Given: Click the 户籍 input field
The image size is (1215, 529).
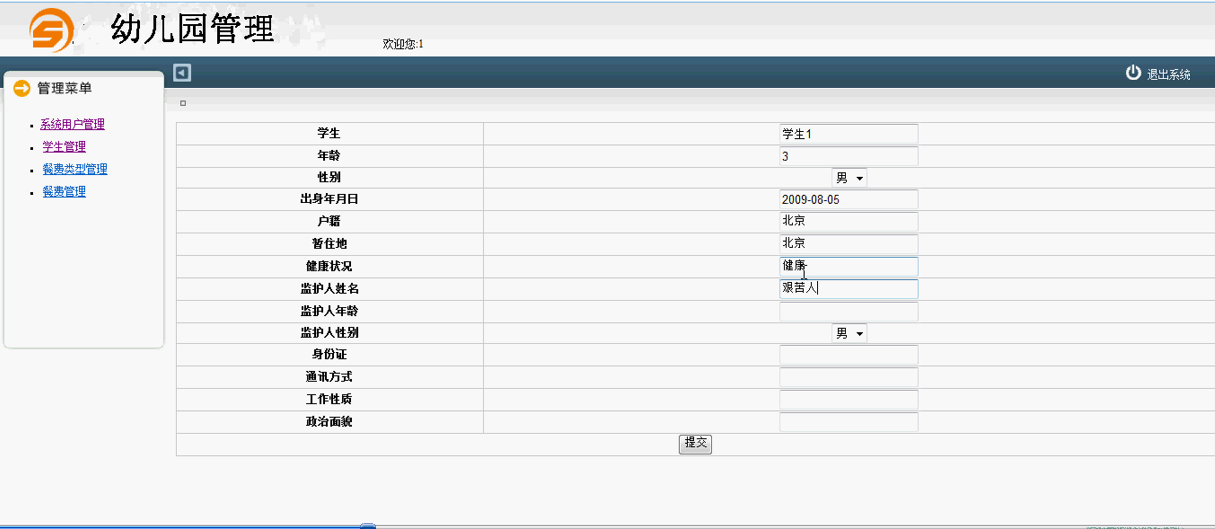Looking at the screenshot, I should tap(848, 222).
